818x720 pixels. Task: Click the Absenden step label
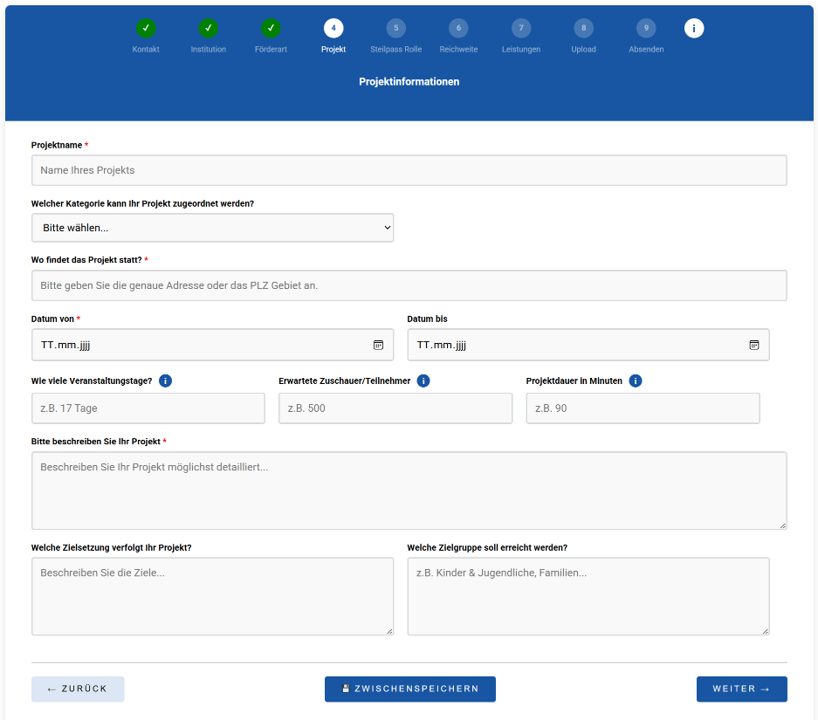point(646,49)
